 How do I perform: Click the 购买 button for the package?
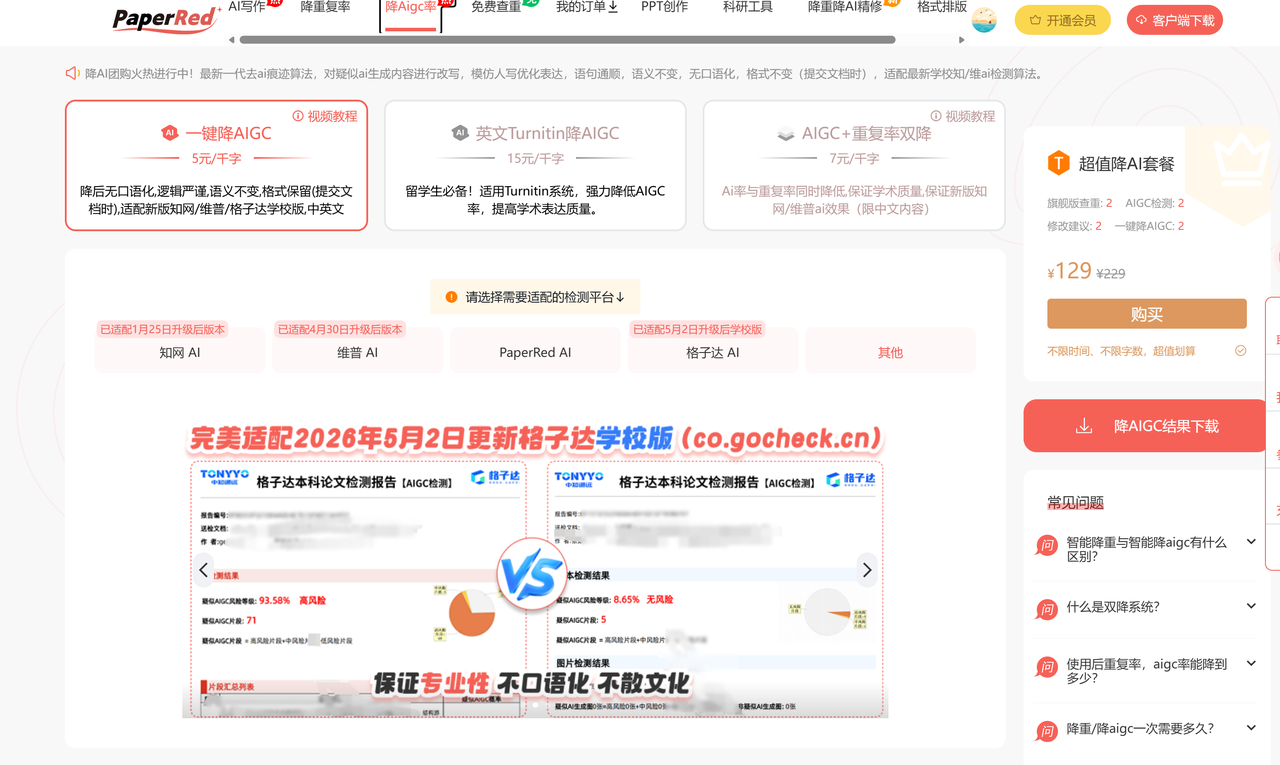(x=1147, y=314)
